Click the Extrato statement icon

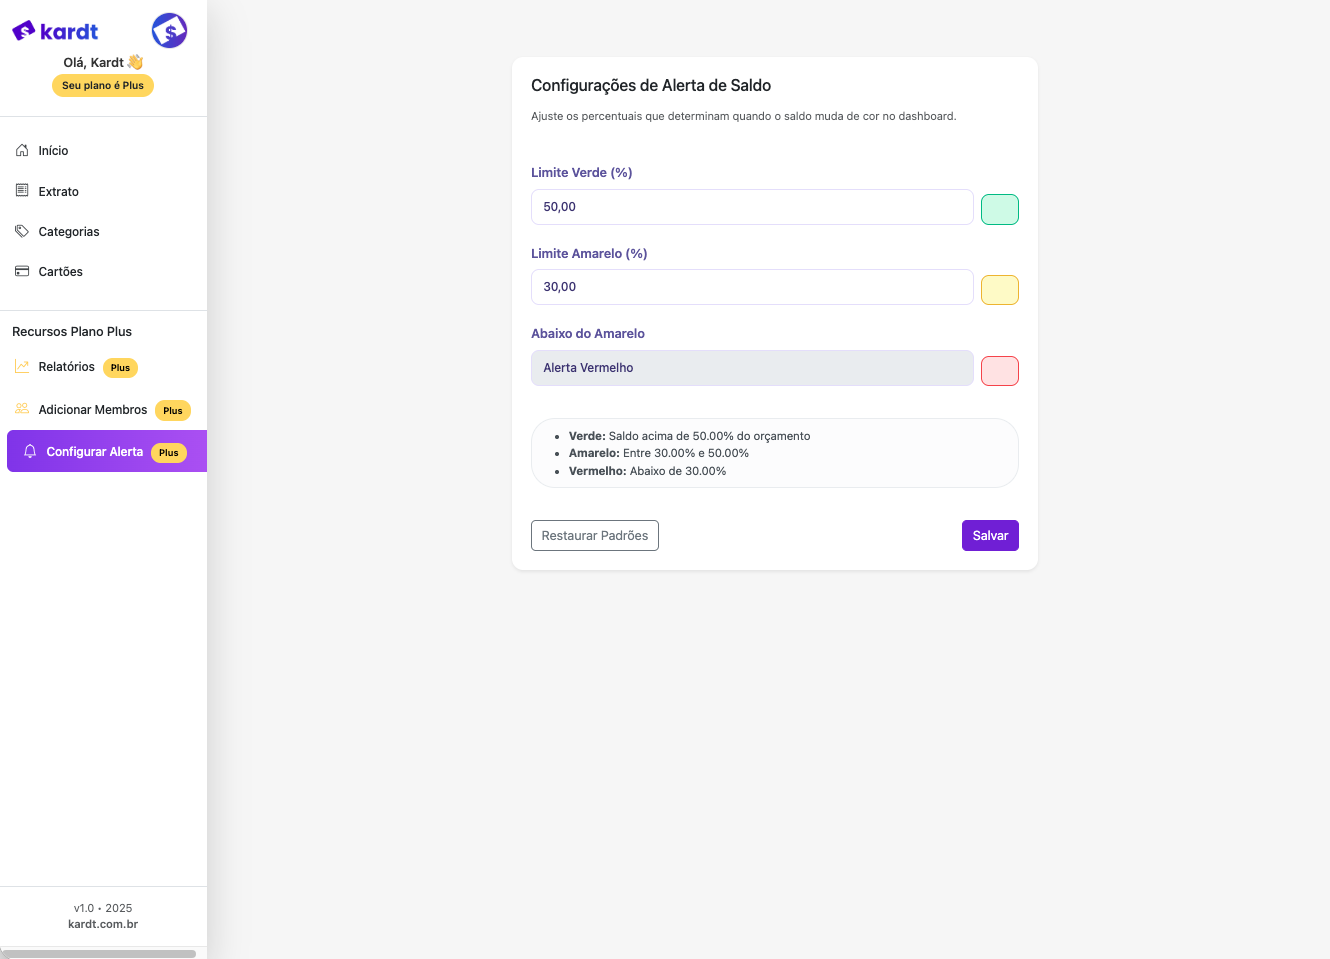coord(22,190)
